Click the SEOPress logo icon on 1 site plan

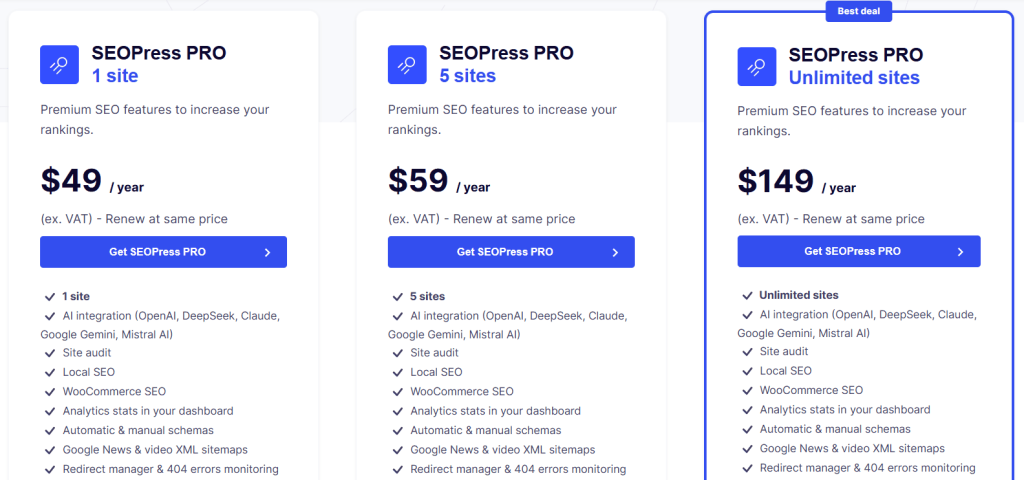tap(60, 65)
